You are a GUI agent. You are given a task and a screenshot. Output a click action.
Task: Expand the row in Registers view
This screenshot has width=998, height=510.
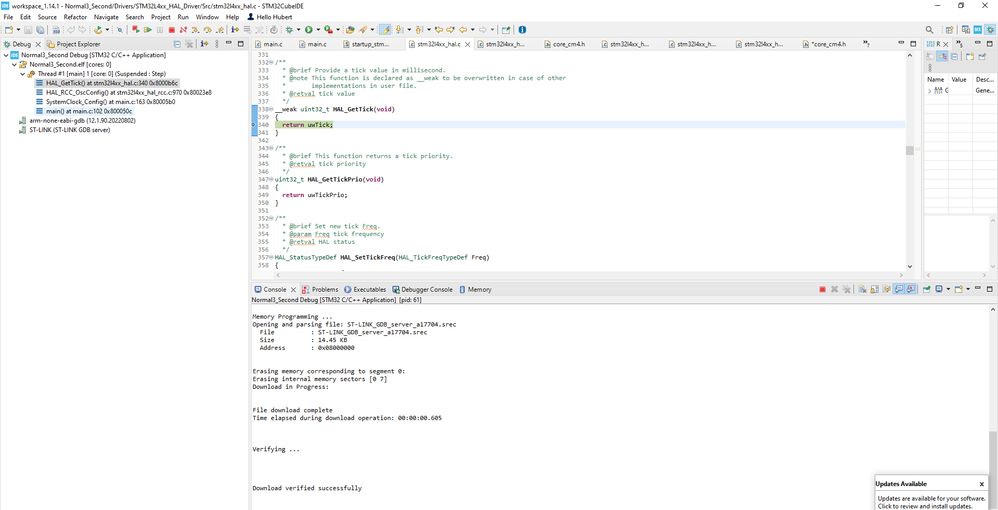click(x=929, y=91)
